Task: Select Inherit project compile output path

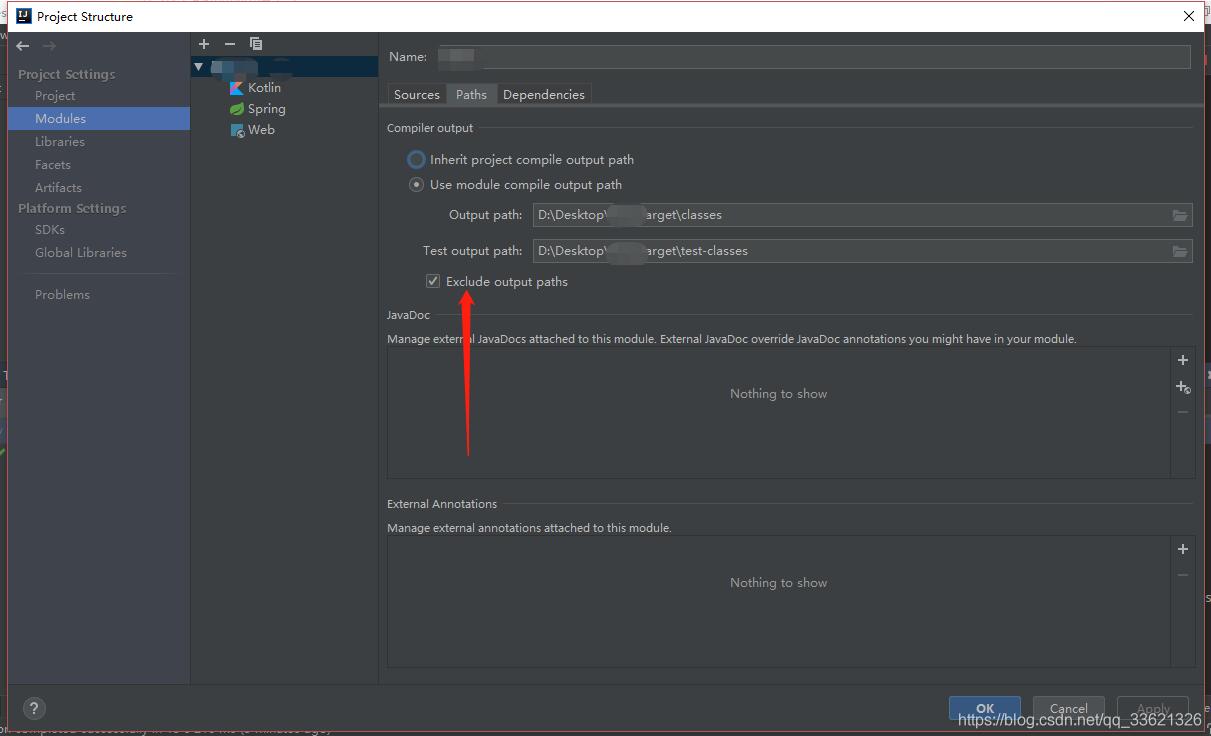Action: 520,160
